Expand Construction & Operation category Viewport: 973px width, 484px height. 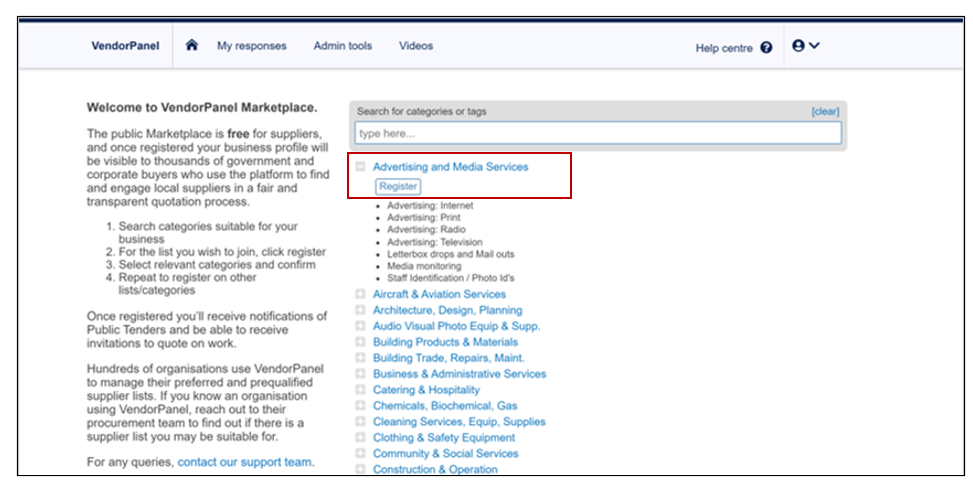[x=361, y=469]
